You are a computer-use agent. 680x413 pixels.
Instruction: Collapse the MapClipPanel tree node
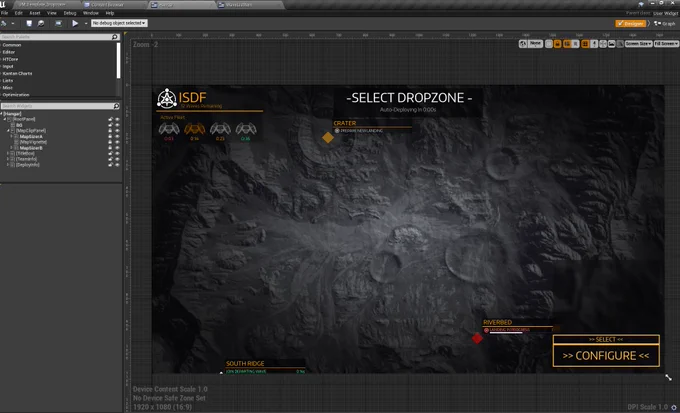click(x=8, y=131)
